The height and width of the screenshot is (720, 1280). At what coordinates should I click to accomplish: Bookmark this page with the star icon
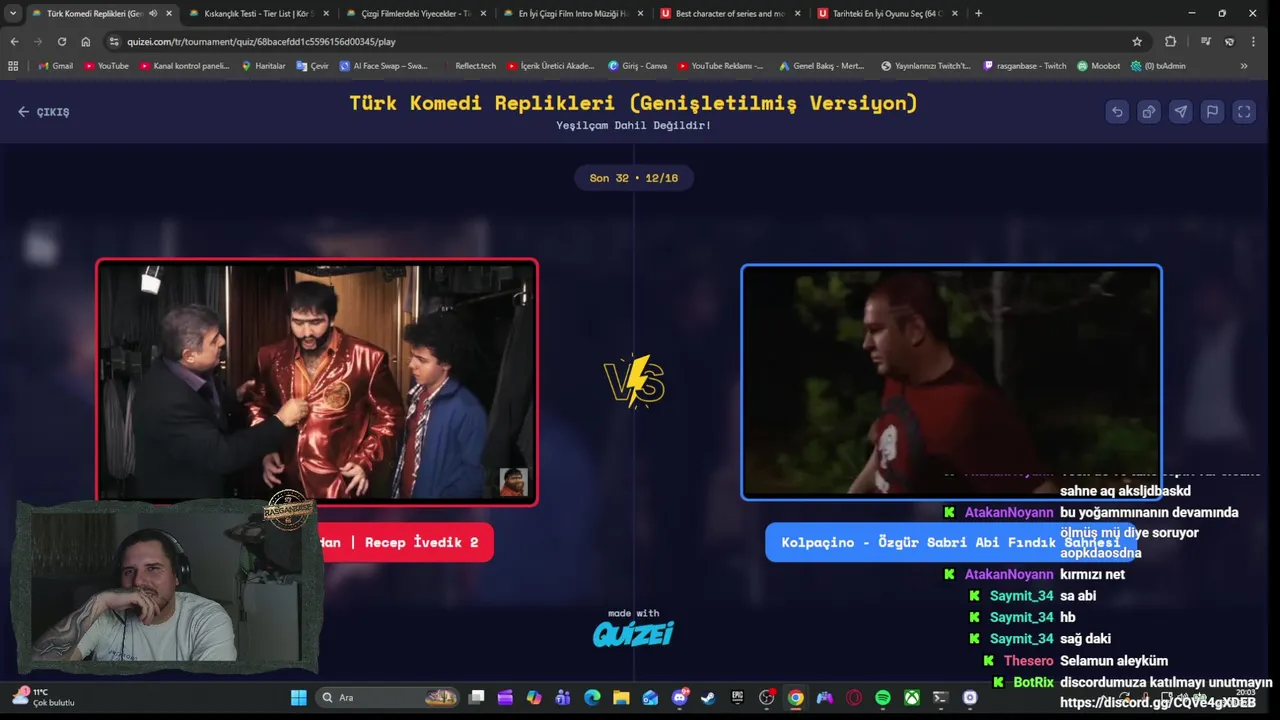coord(1137,41)
